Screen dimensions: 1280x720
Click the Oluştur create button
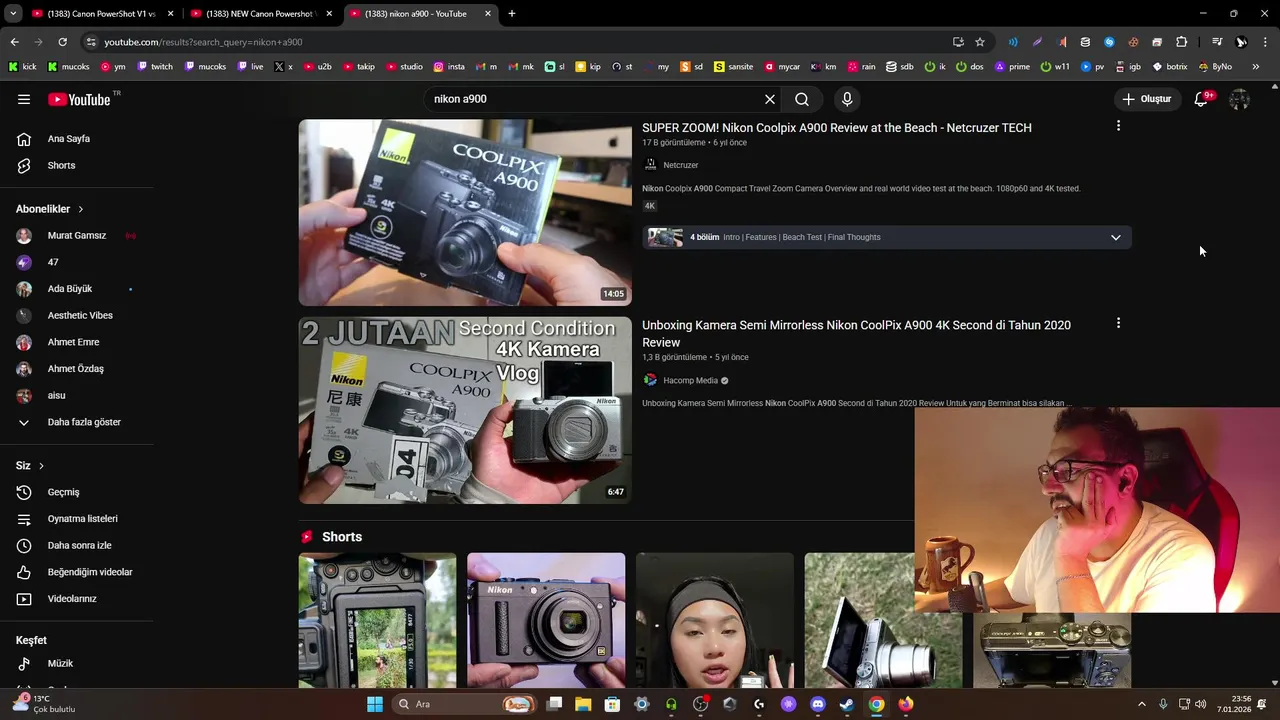coord(1146,99)
